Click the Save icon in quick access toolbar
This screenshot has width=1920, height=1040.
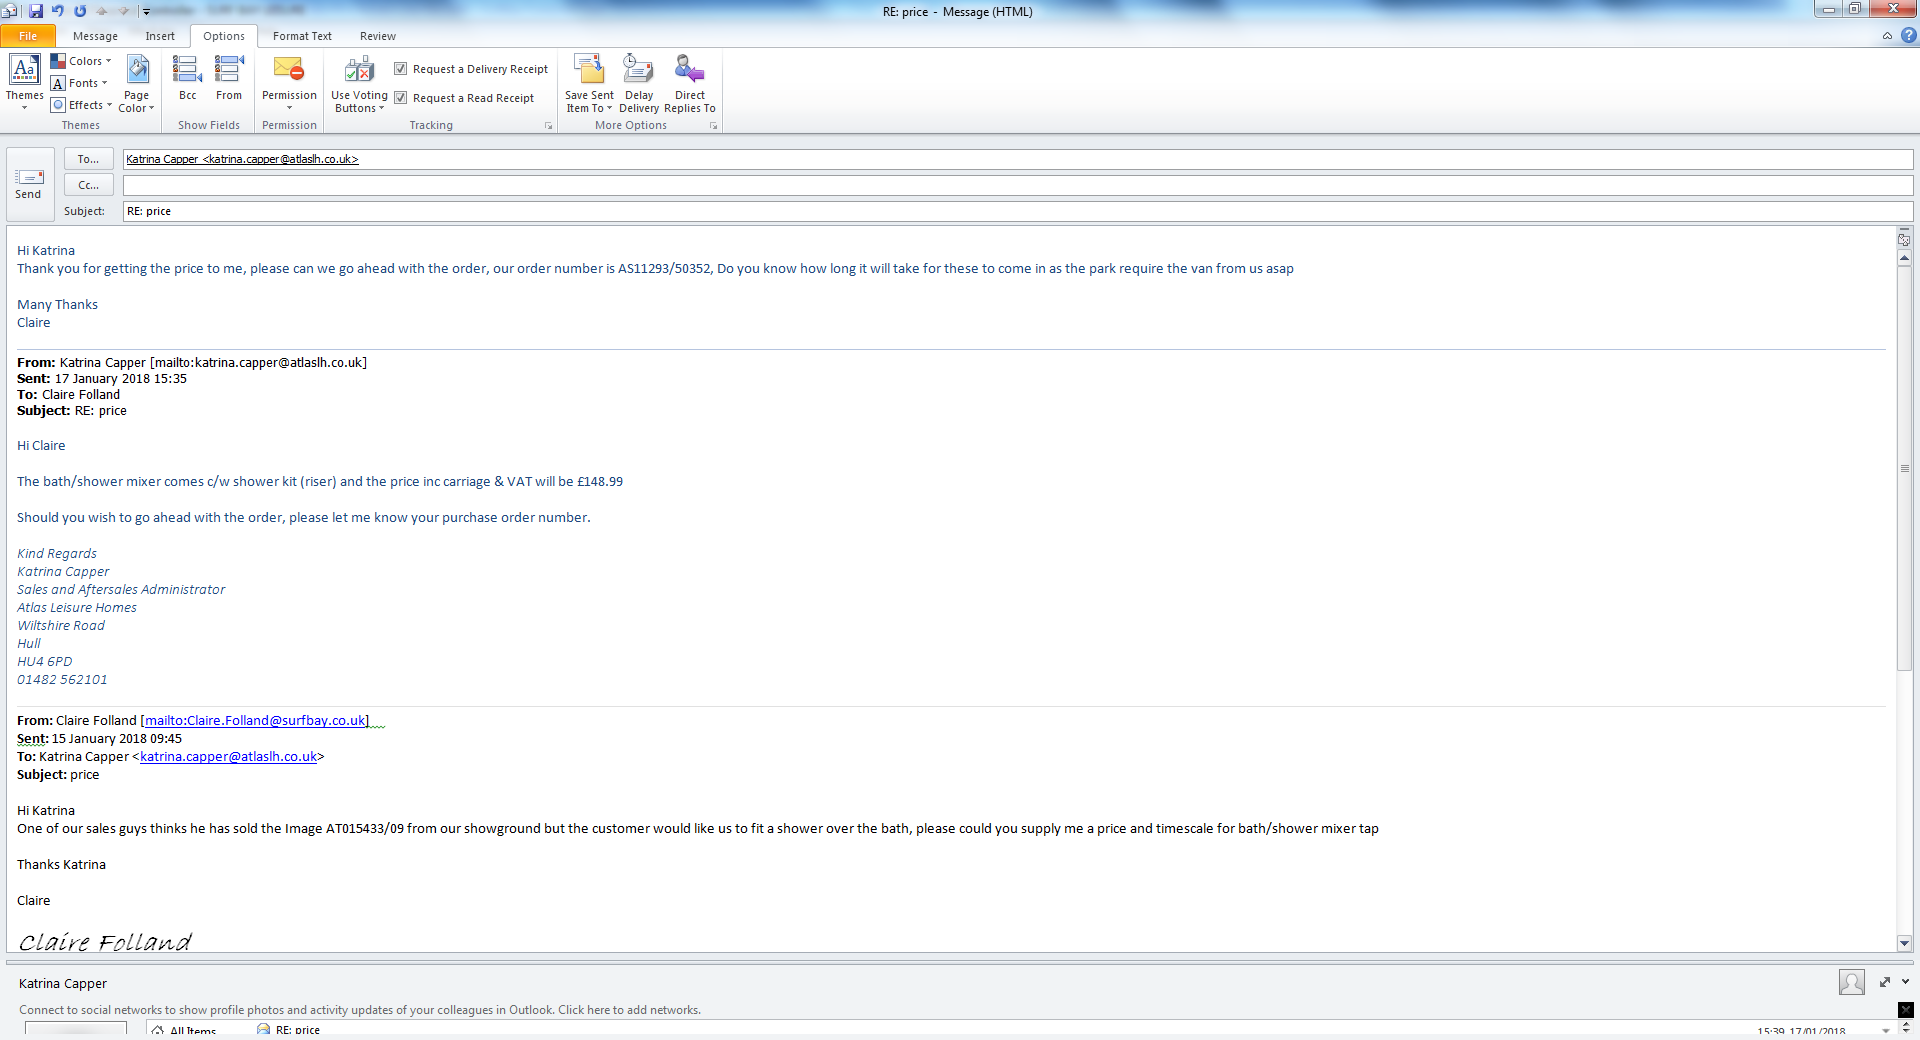(36, 11)
